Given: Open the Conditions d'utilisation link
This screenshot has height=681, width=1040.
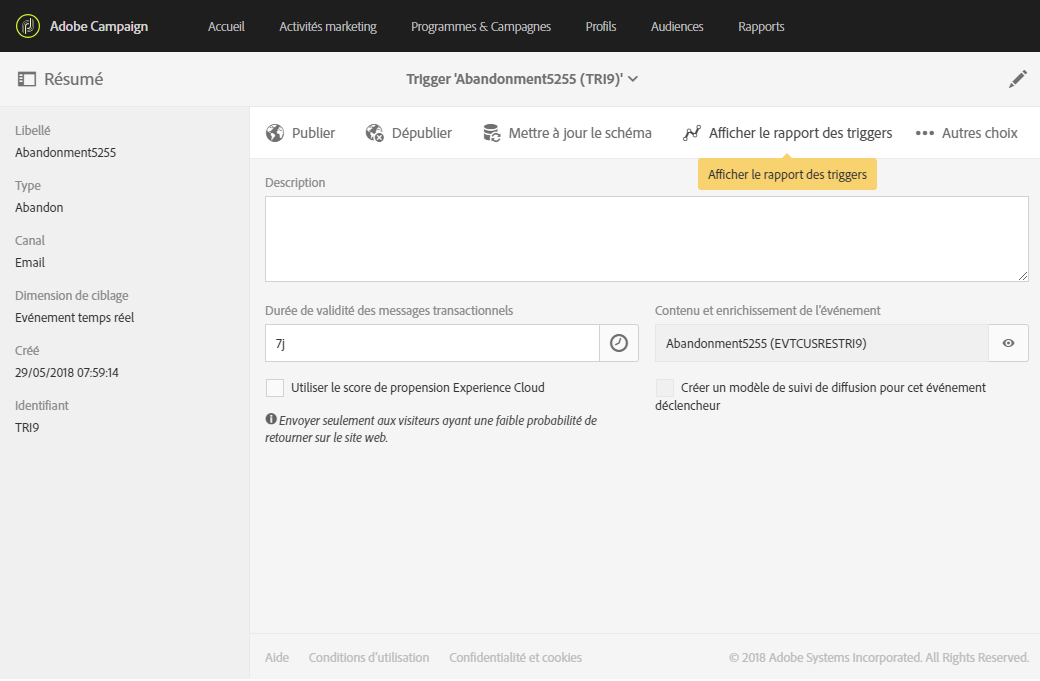Looking at the screenshot, I should (x=369, y=658).
